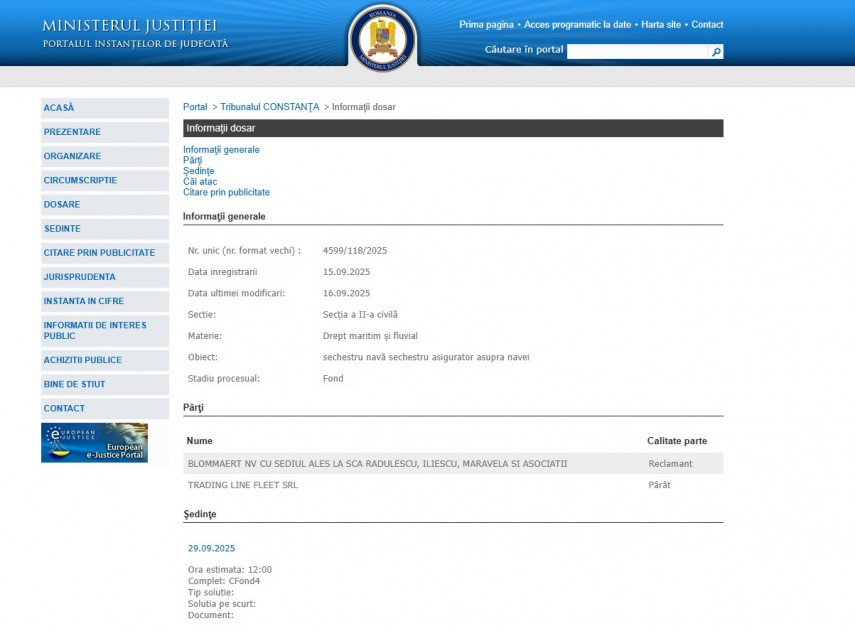Click the last modified date 16.09.2025
This screenshot has width=855, height=631.
click(x=346, y=293)
